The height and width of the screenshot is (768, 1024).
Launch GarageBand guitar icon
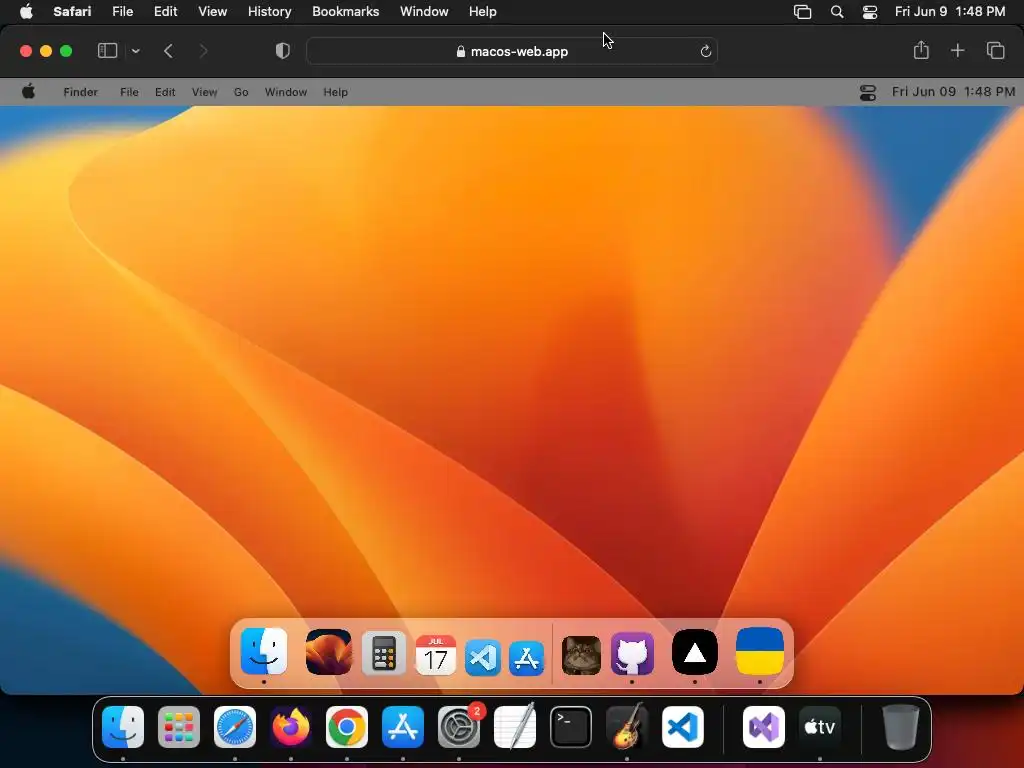[627, 726]
